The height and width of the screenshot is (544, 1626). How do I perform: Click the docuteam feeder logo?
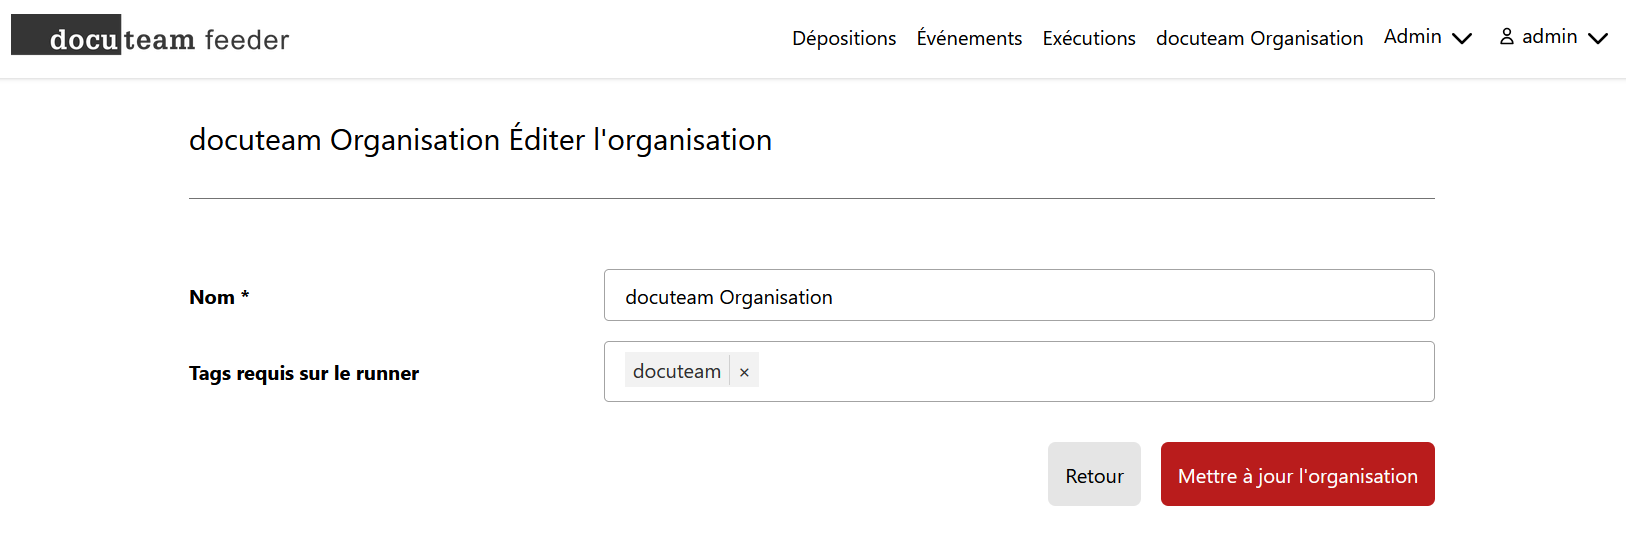pyautogui.click(x=150, y=36)
